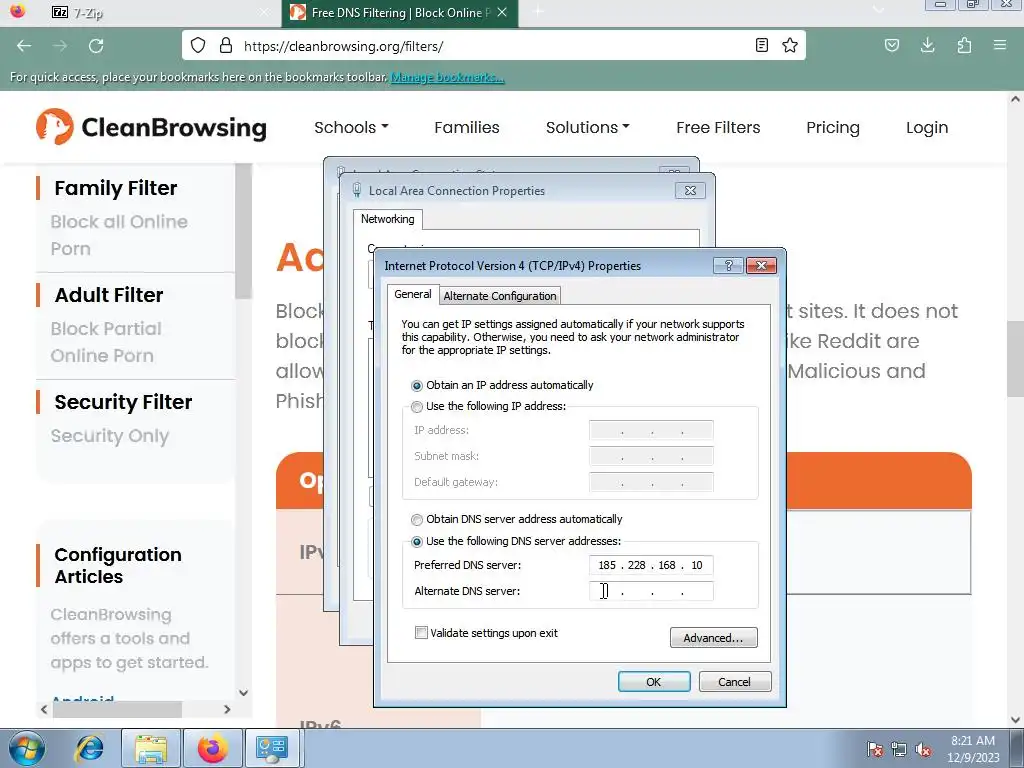Click the page scrollbar up arrow

1015,99
